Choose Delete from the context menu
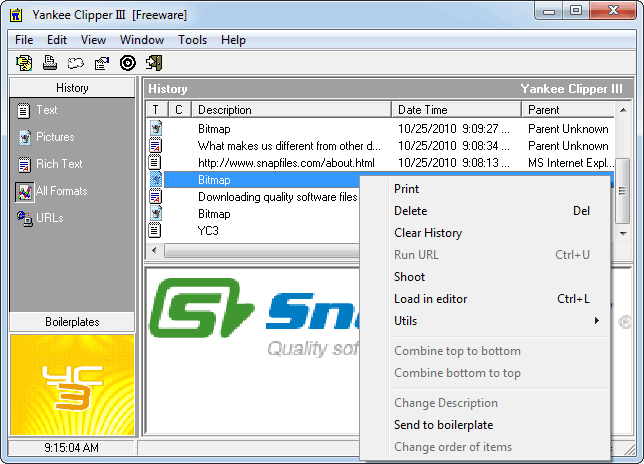Viewport: 644px width, 464px height. (x=485, y=211)
